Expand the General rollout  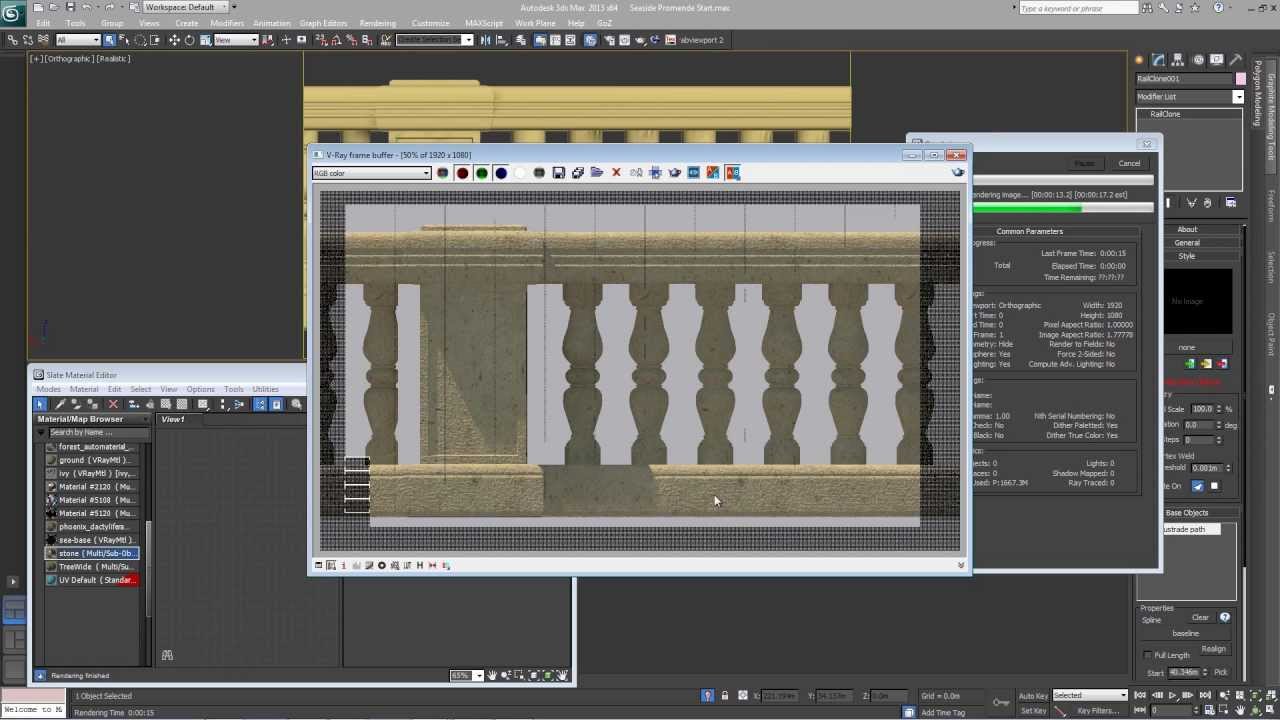(x=1187, y=242)
